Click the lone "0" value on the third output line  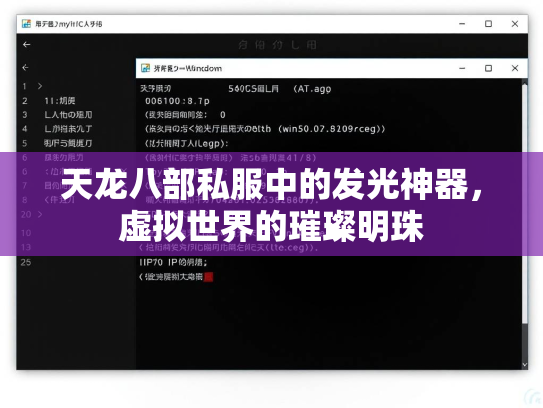[223, 115]
